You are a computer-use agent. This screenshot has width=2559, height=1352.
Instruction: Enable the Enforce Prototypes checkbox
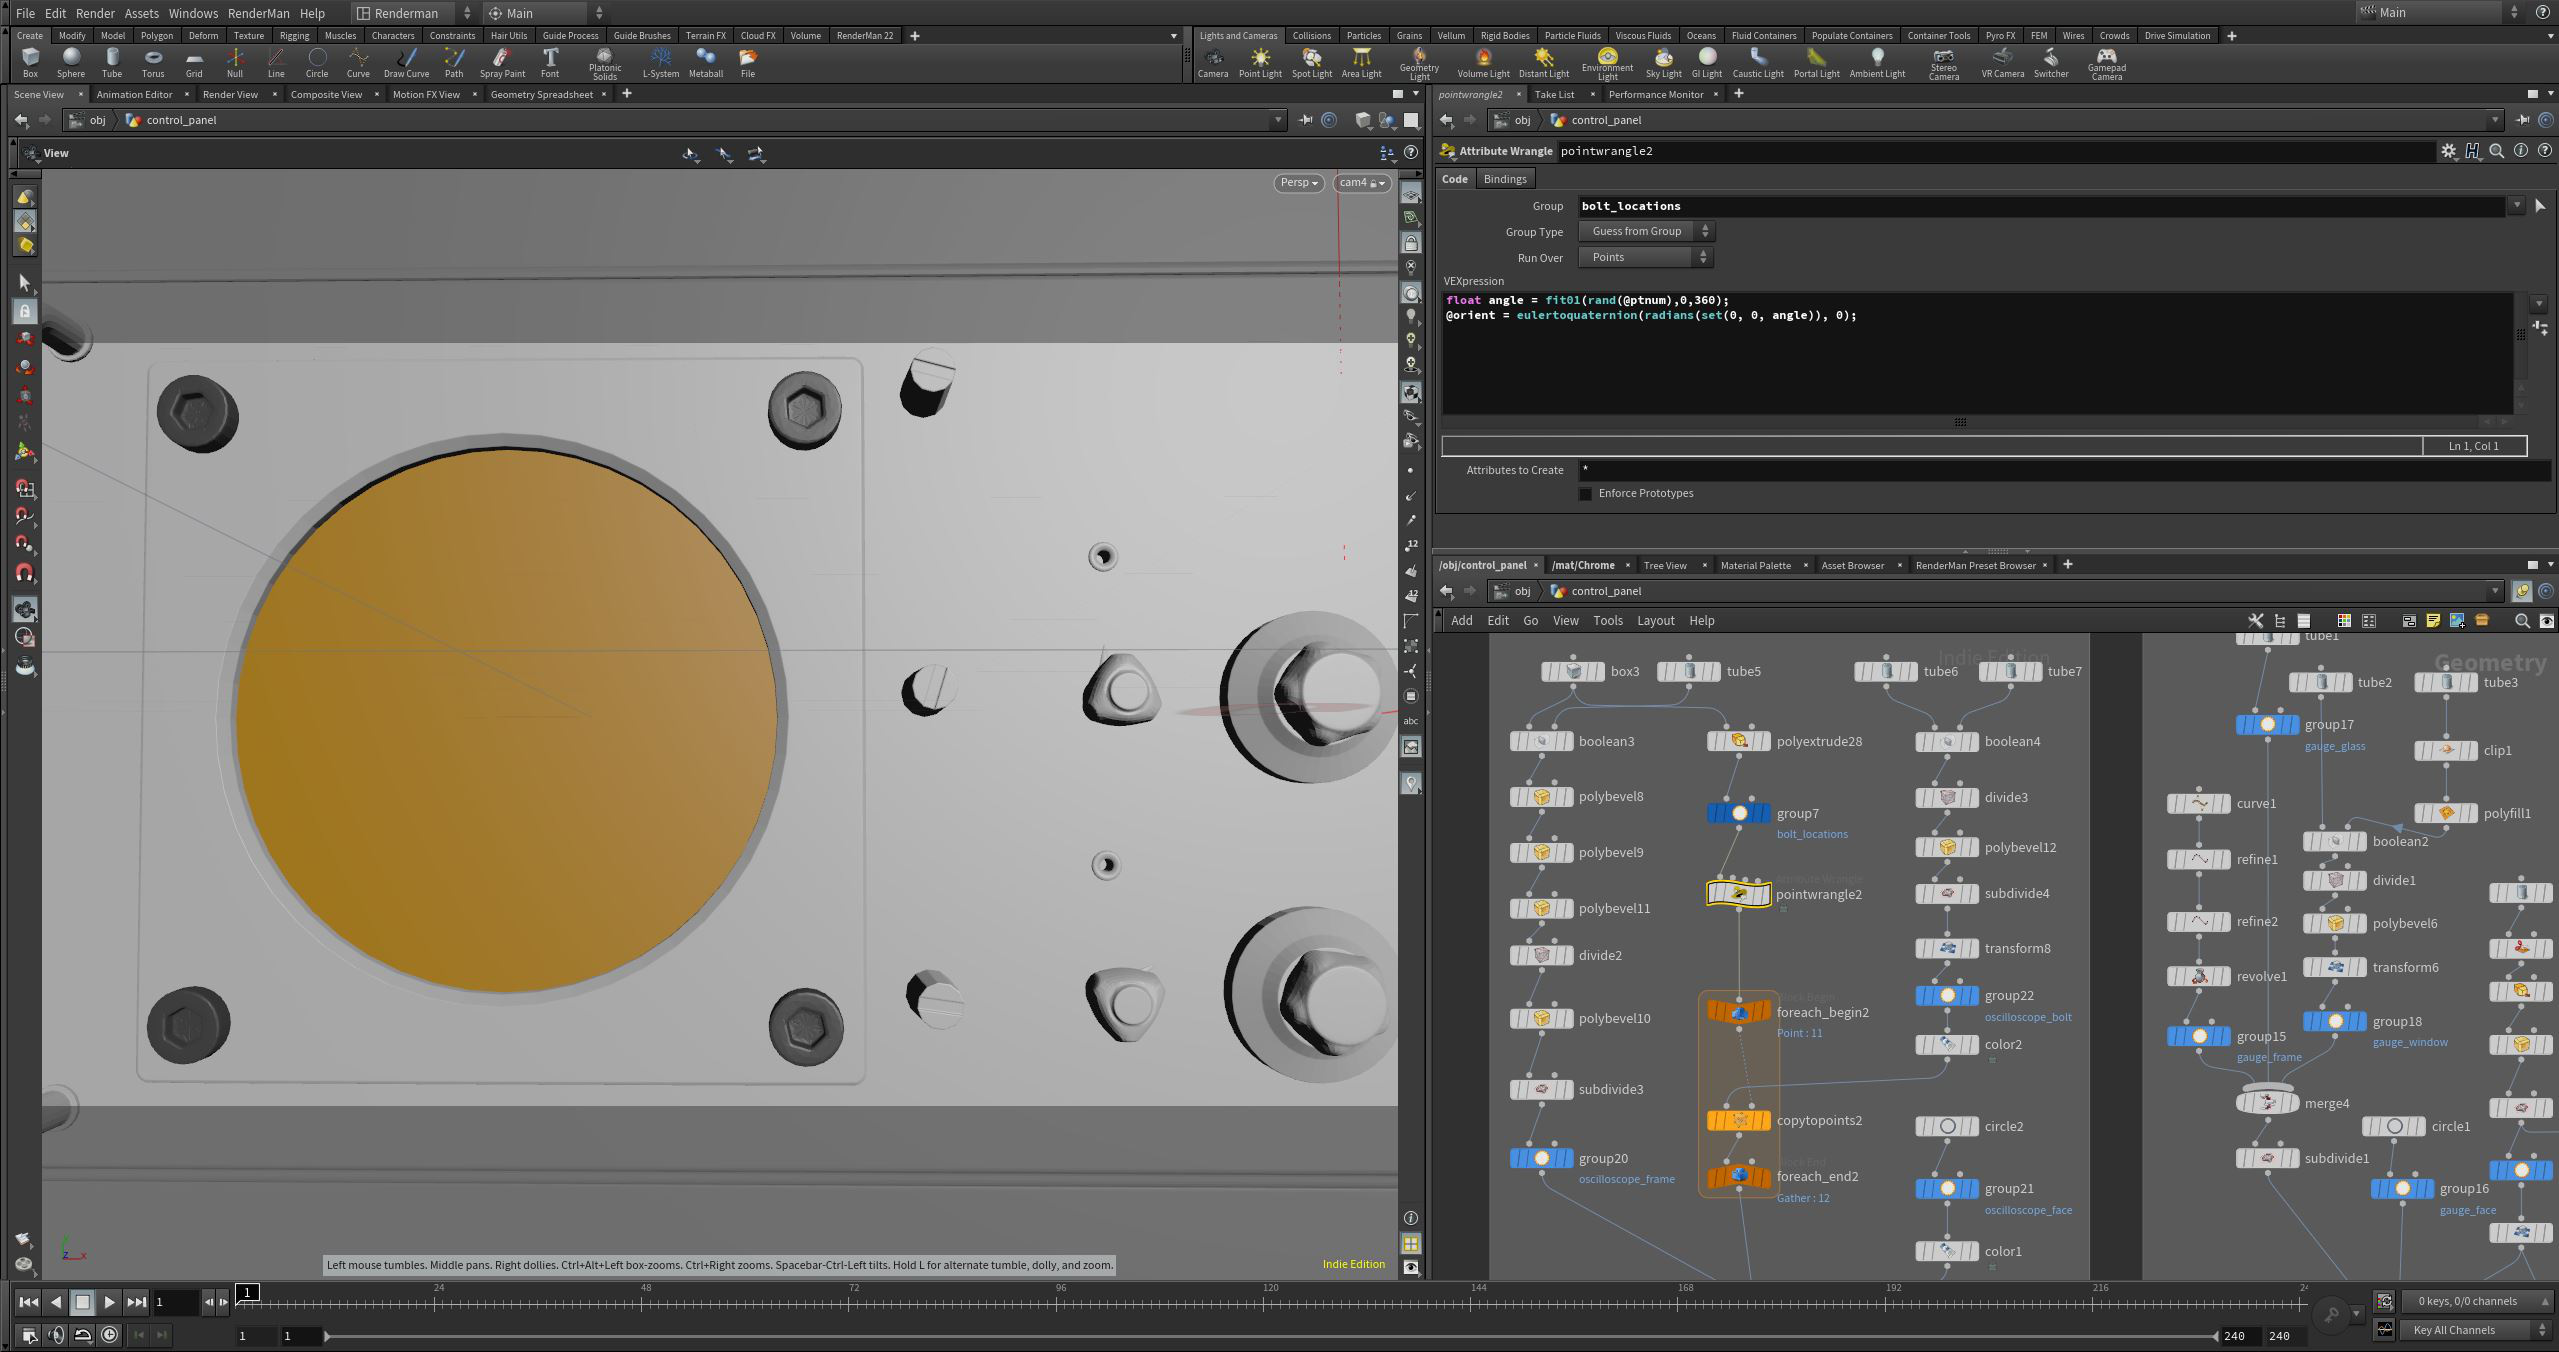coord(1585,494)
